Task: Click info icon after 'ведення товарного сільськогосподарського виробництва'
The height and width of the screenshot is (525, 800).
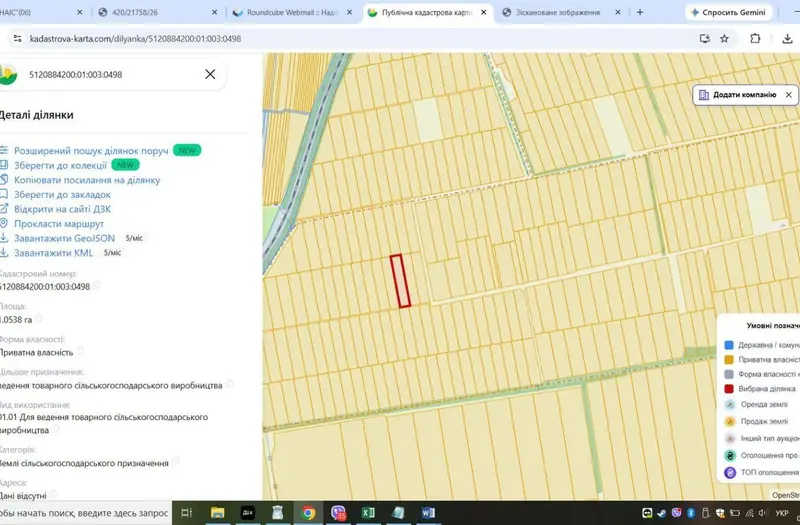Action: [229, 384]
